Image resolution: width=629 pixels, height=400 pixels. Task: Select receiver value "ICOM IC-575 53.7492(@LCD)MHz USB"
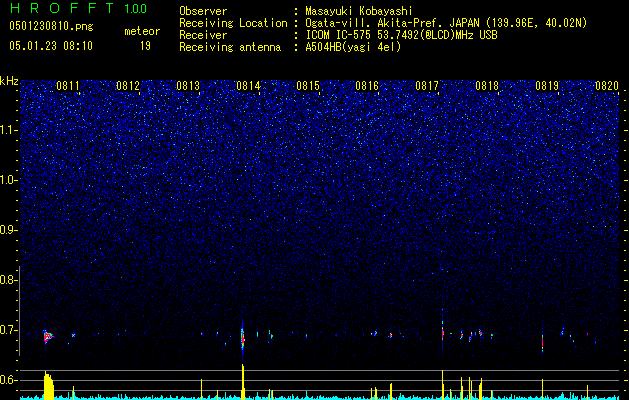(x=401, y=35)
